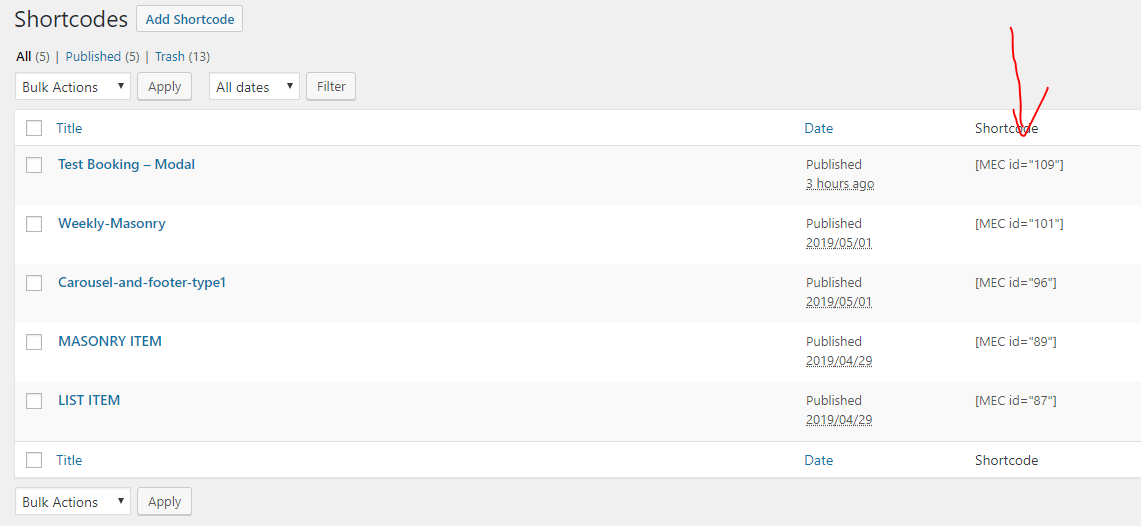Check the MASONRY ITEM row checkbox
This screenshot has width=1141, height=526.
click(x=34, y=342)
